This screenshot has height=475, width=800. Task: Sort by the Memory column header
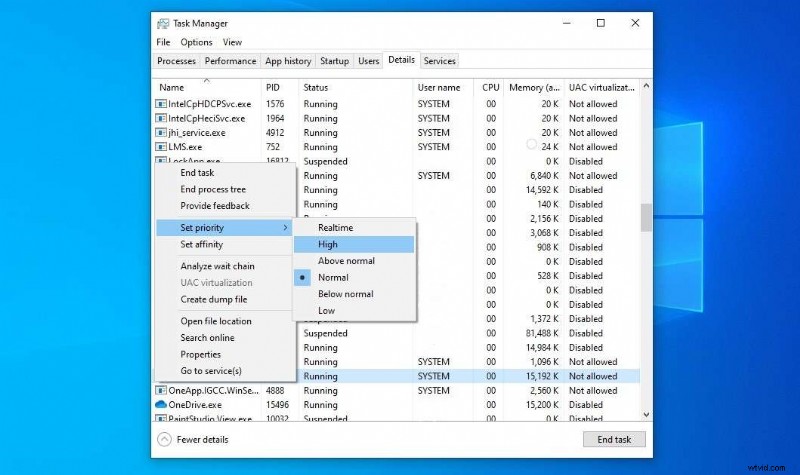(533, 87)
